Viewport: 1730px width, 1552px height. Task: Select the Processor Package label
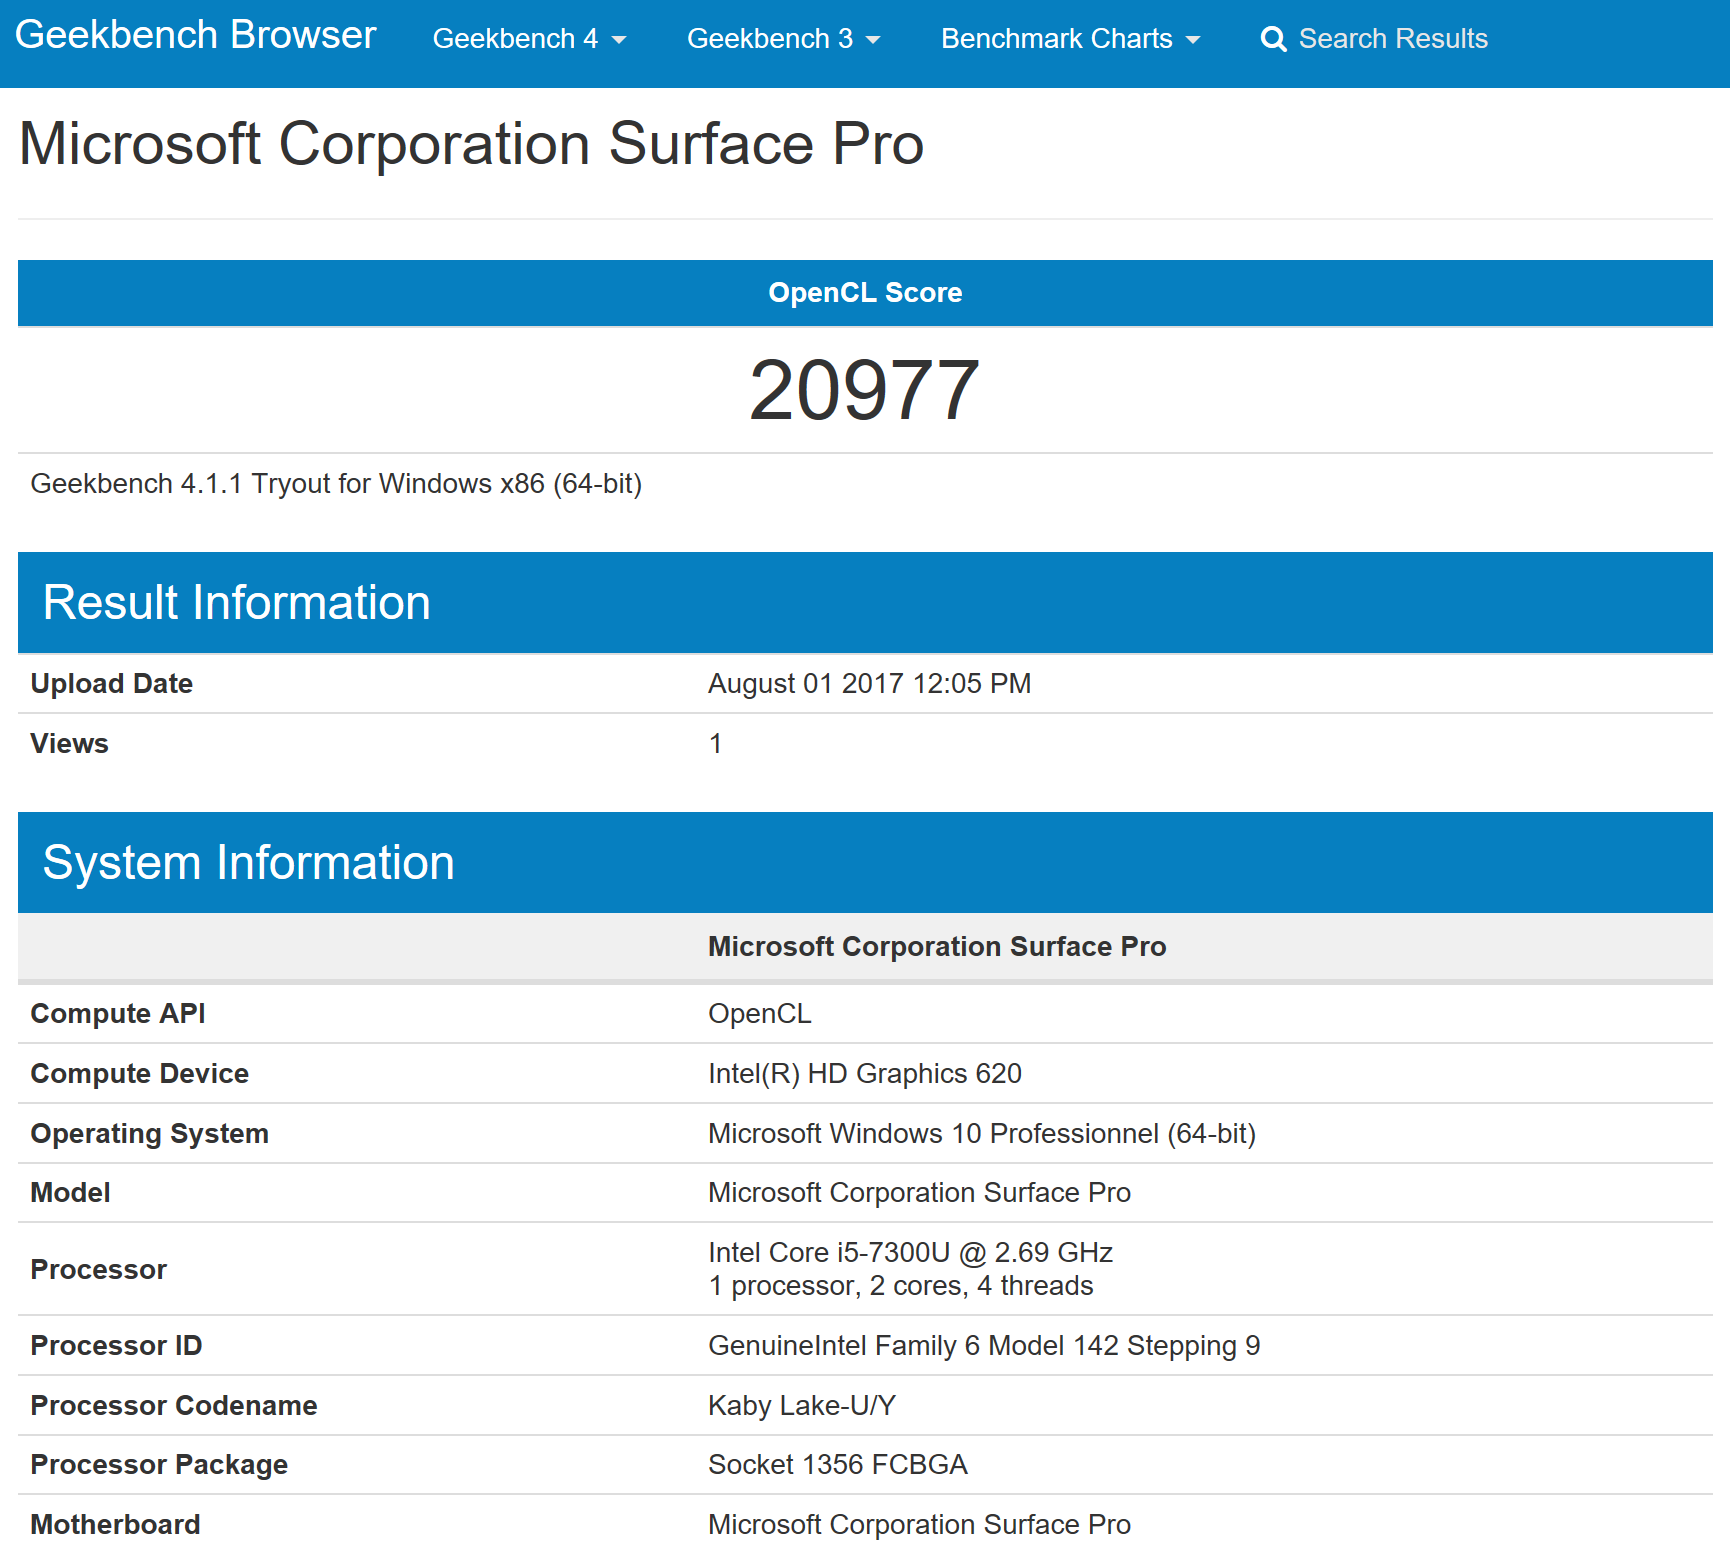click(x=160, y=1465)
